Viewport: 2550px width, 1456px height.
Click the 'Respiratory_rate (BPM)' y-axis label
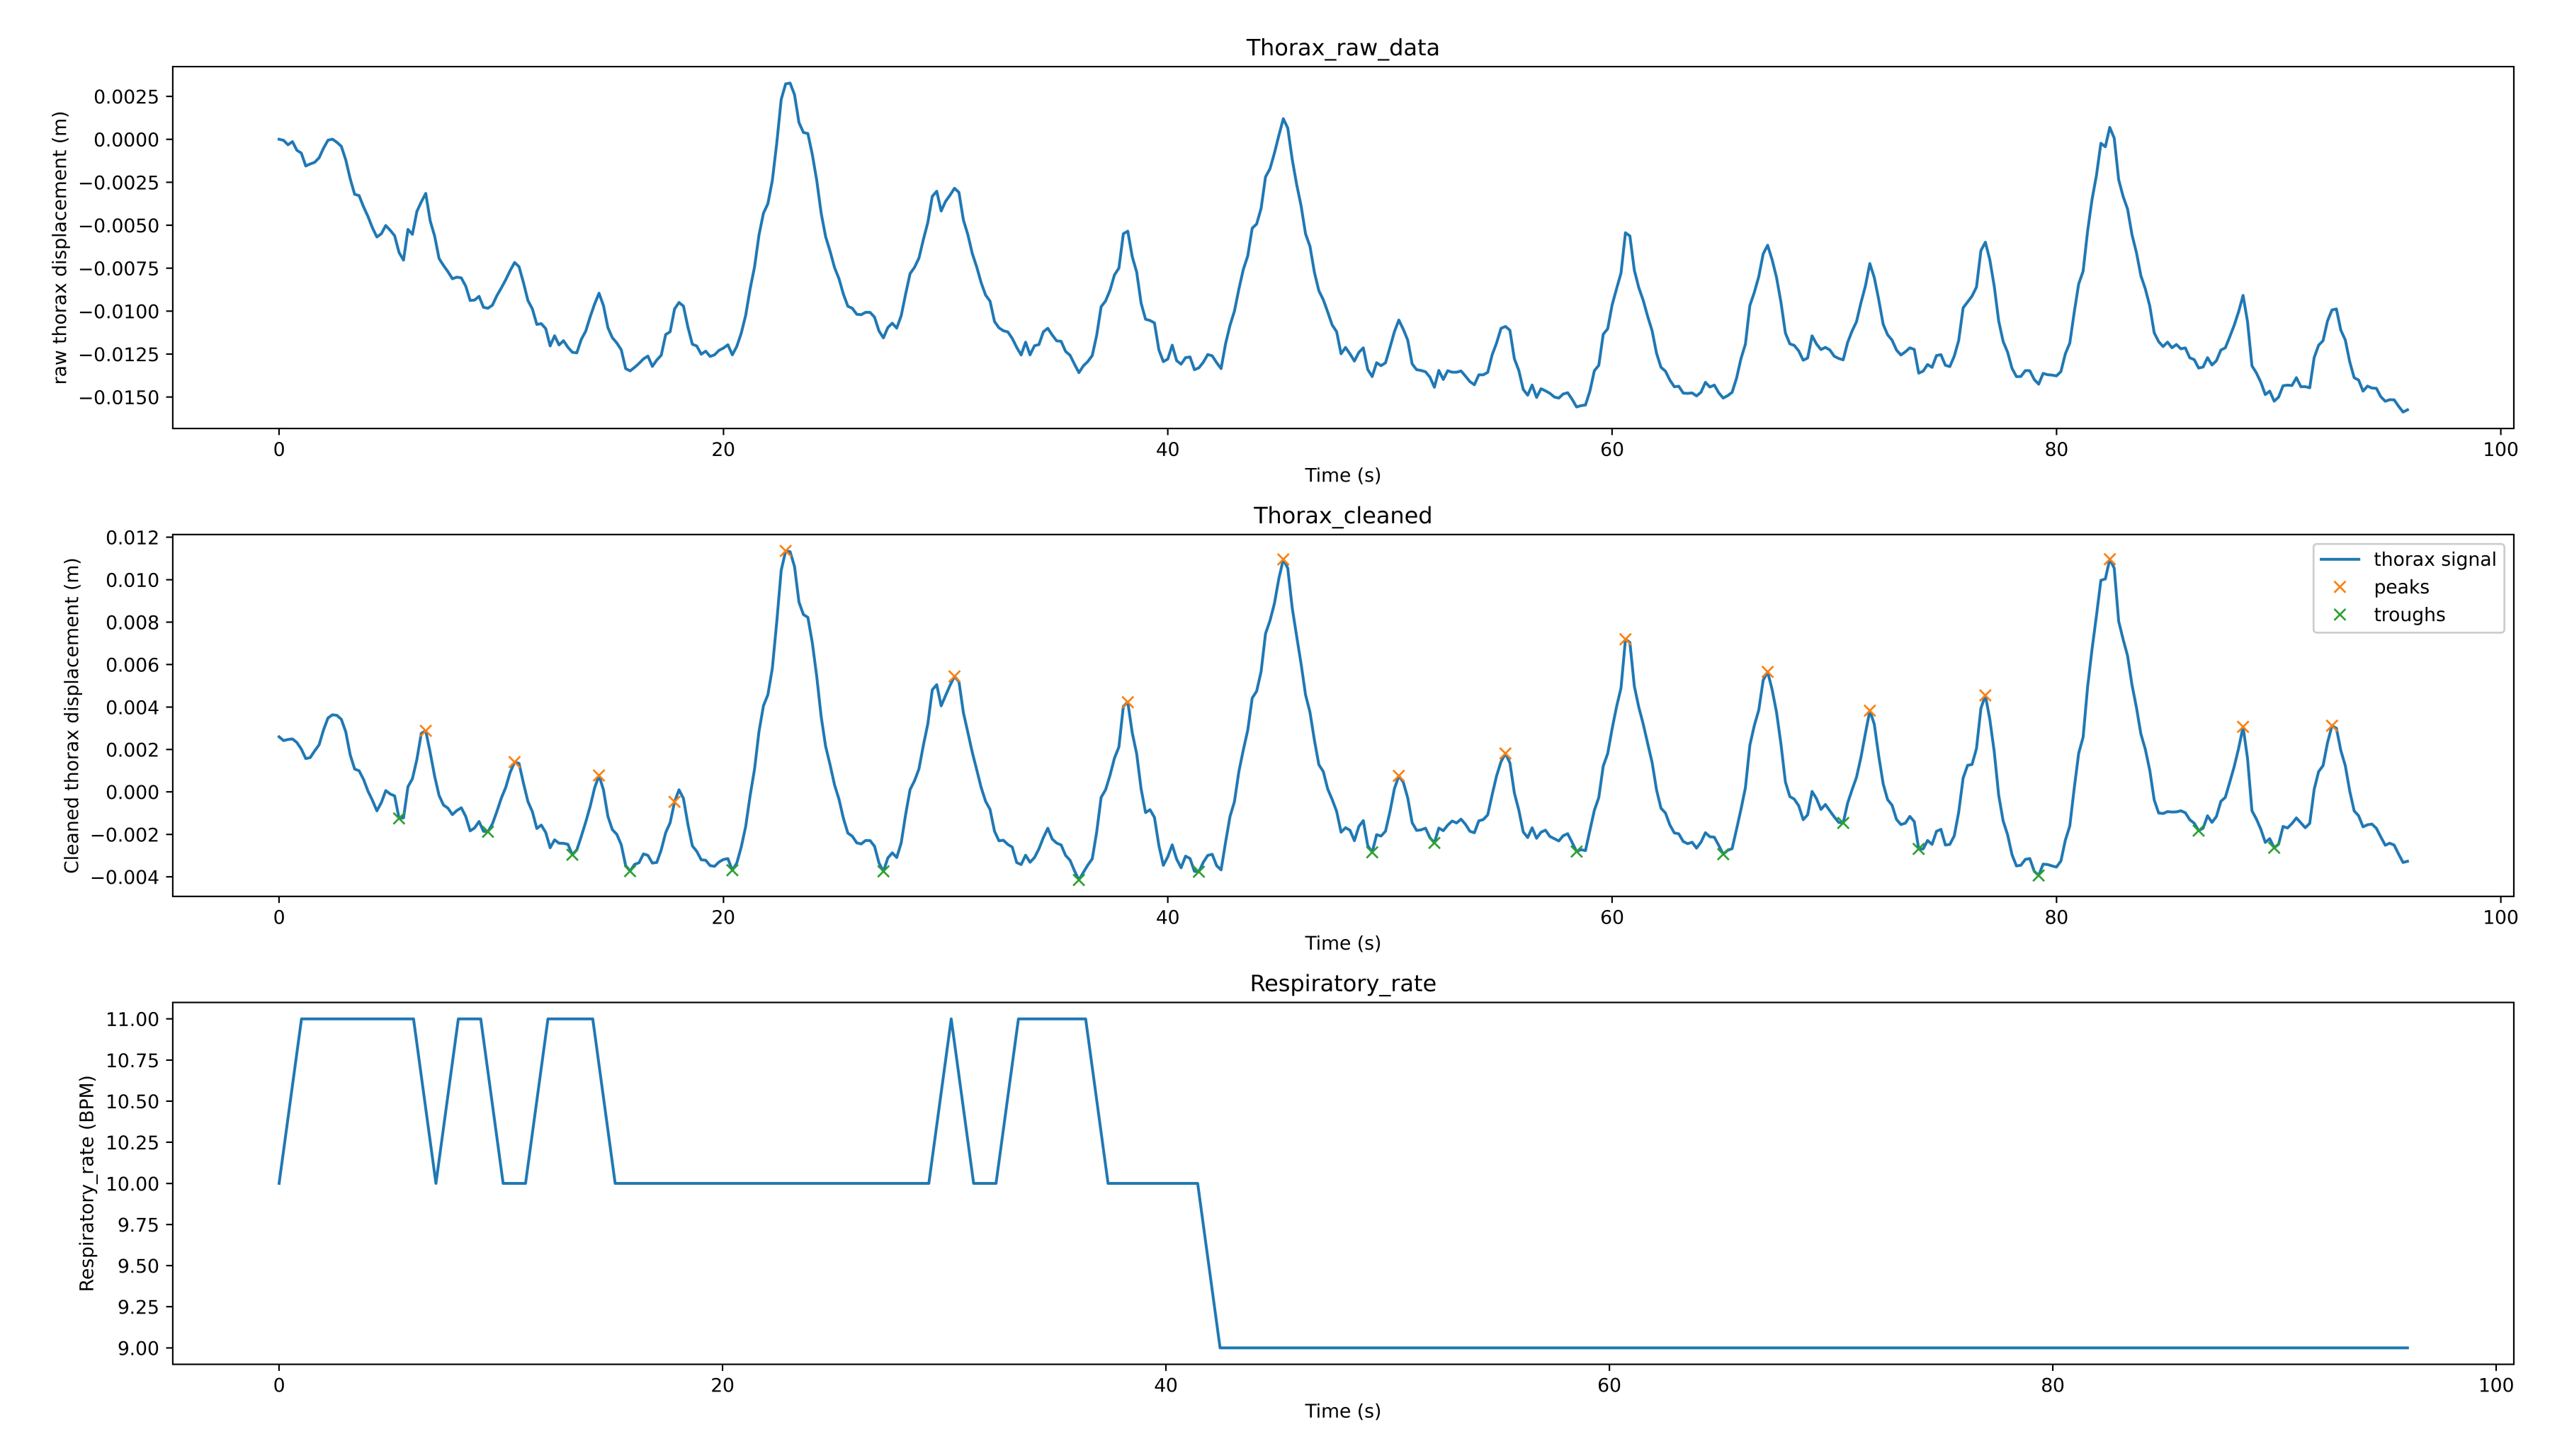[86, 1183]
